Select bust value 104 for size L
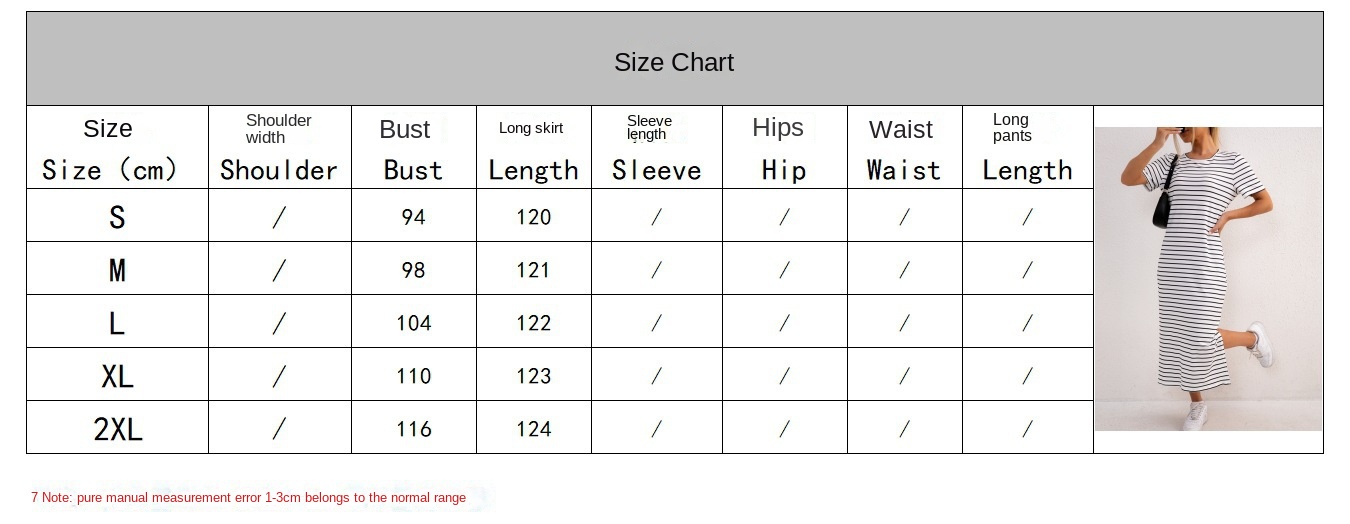 point(413,322)
